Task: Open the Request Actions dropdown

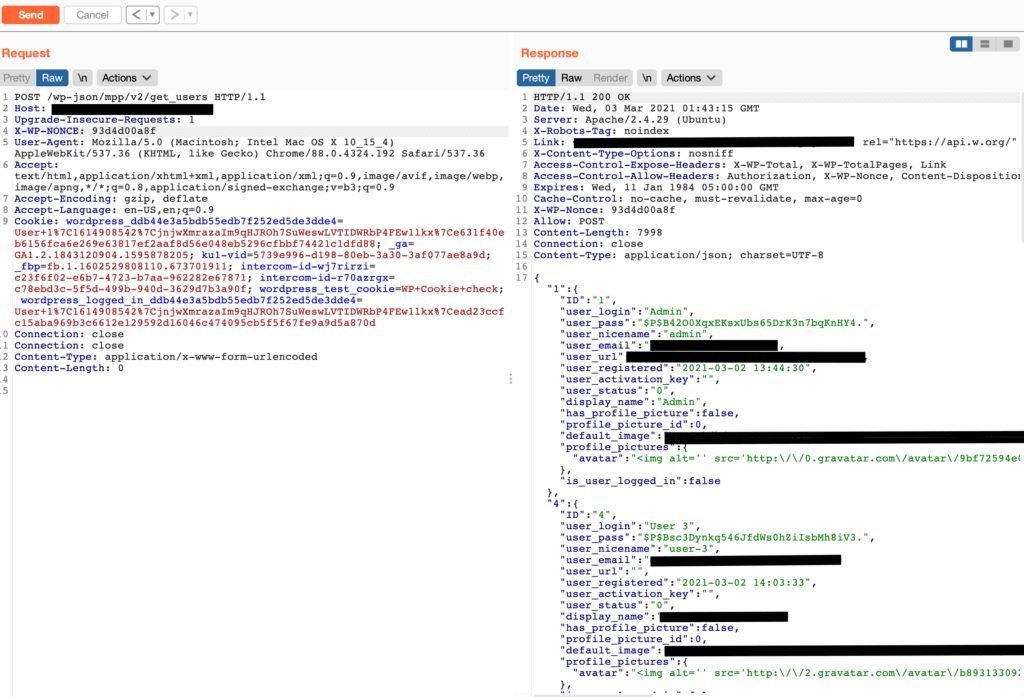Action: coord(127,78)
